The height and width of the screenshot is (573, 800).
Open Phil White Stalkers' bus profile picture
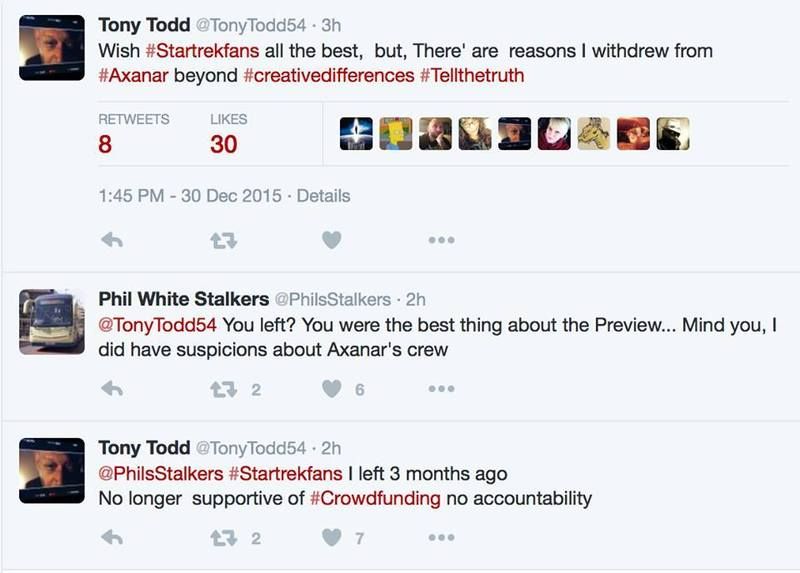[x=52, y=322]
